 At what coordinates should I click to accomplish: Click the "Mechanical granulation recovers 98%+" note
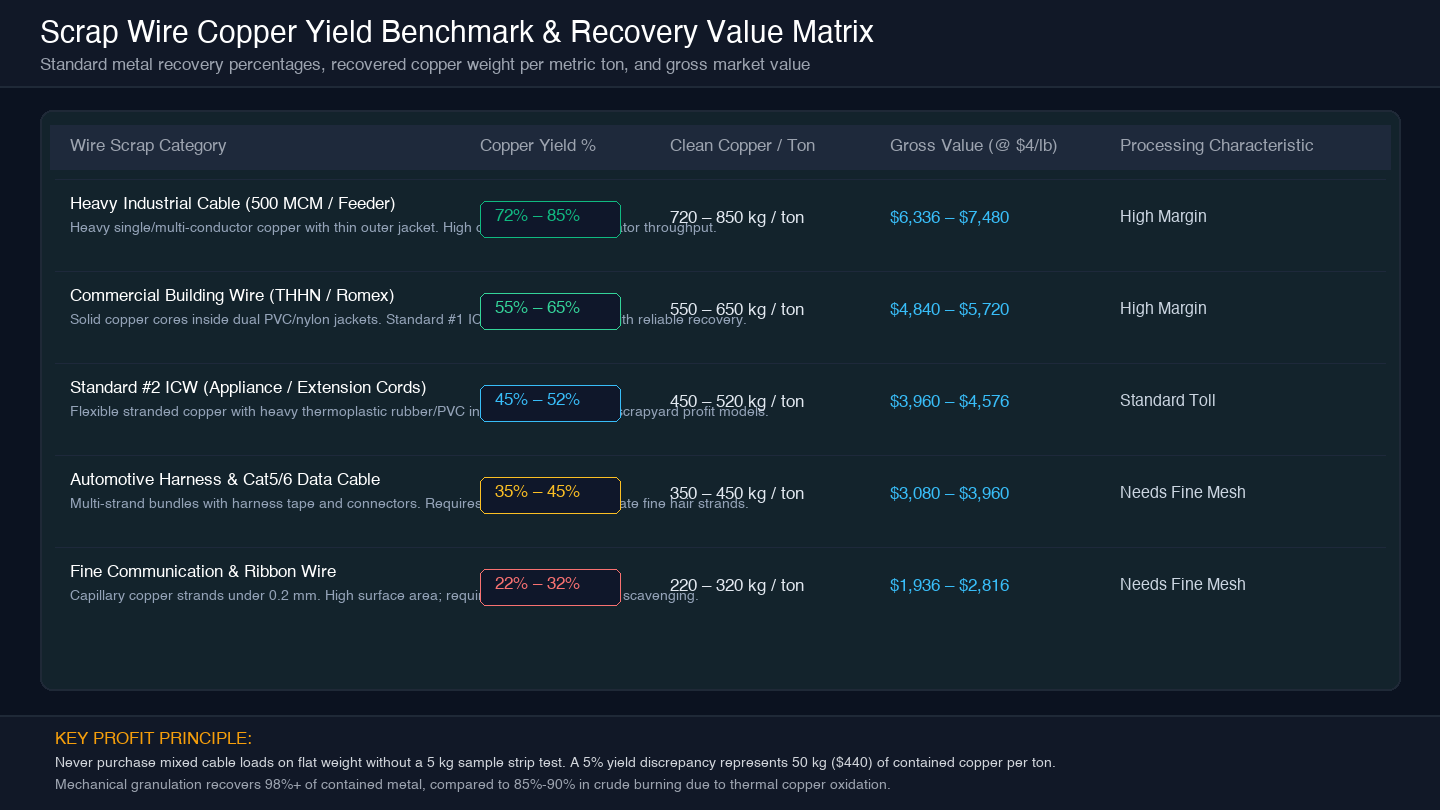(473, 785)
